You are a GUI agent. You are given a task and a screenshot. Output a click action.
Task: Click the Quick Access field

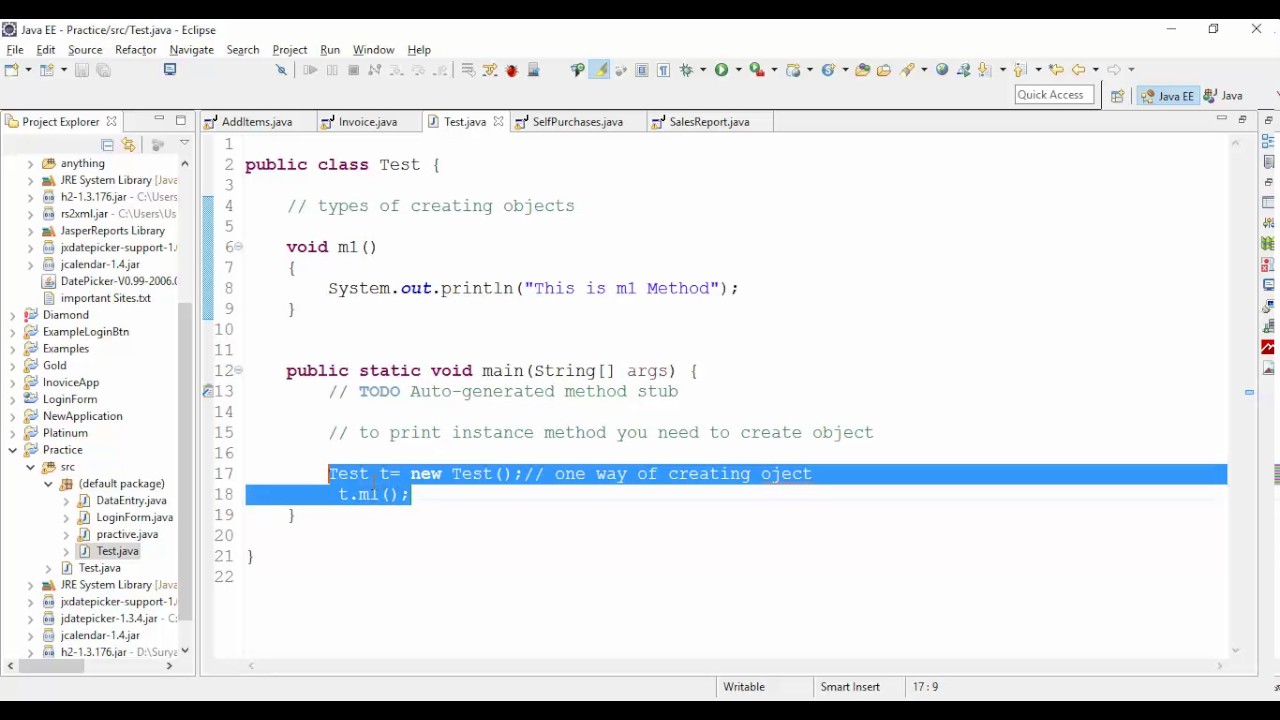pyautogui.click(x=1053, y=95)
